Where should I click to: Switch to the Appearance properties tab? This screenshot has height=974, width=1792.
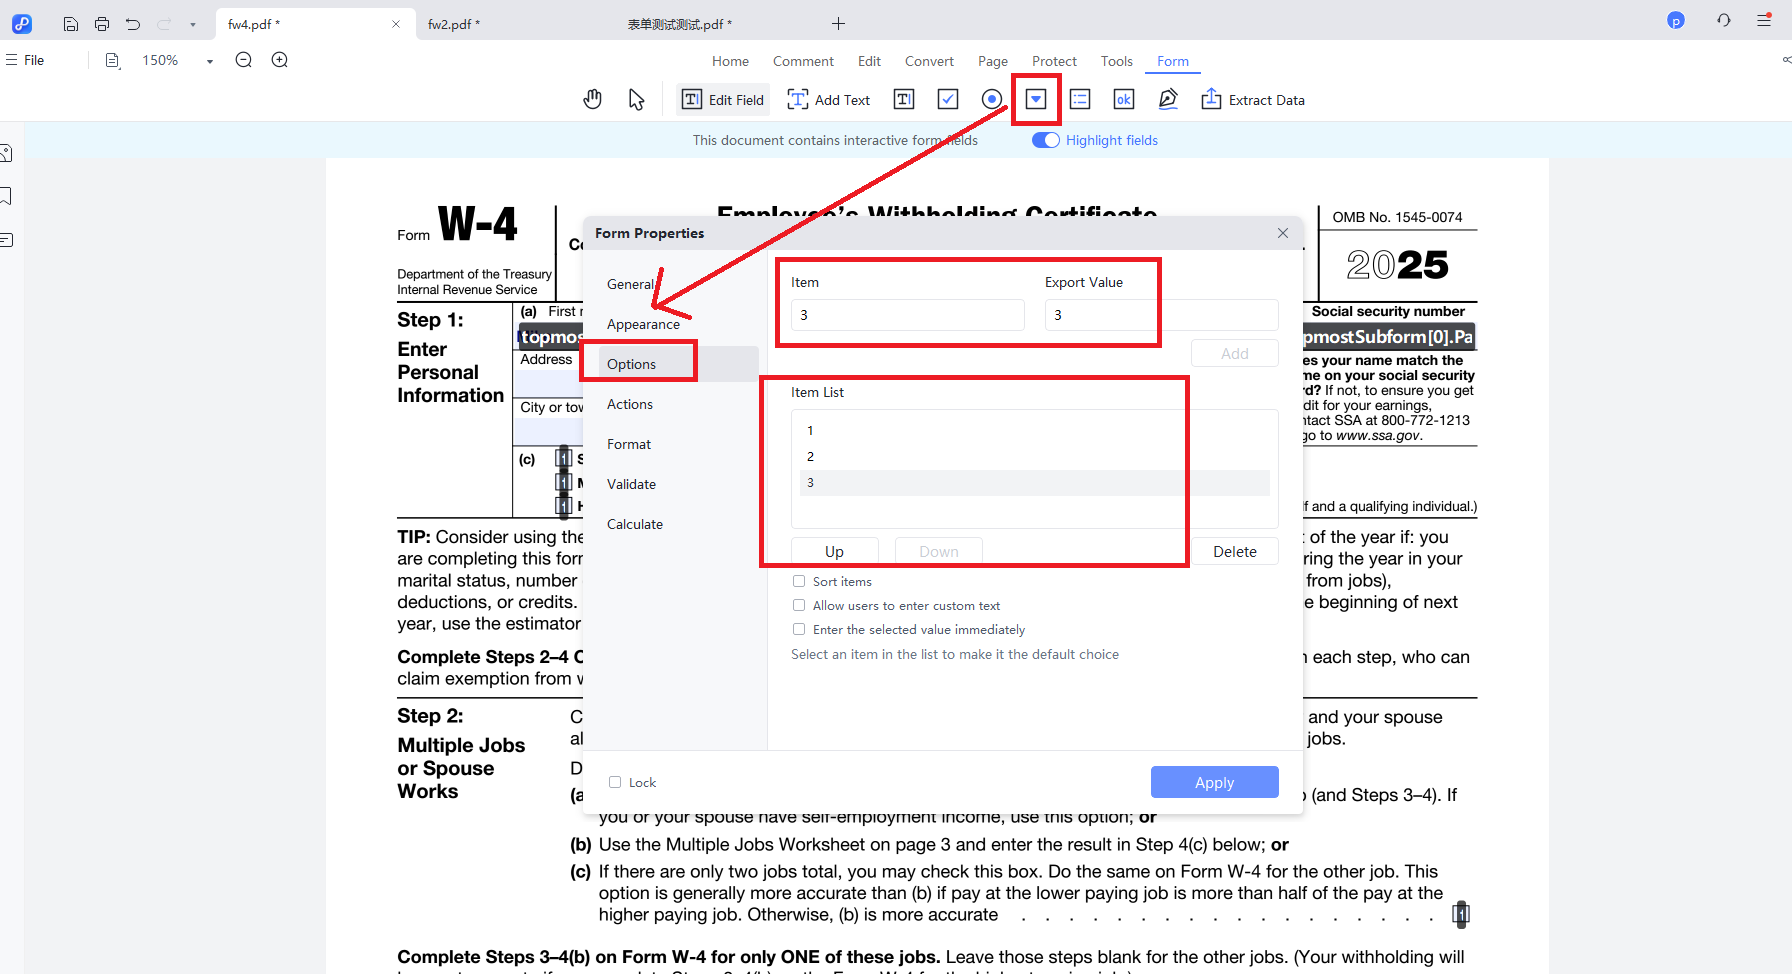point(643,324)
